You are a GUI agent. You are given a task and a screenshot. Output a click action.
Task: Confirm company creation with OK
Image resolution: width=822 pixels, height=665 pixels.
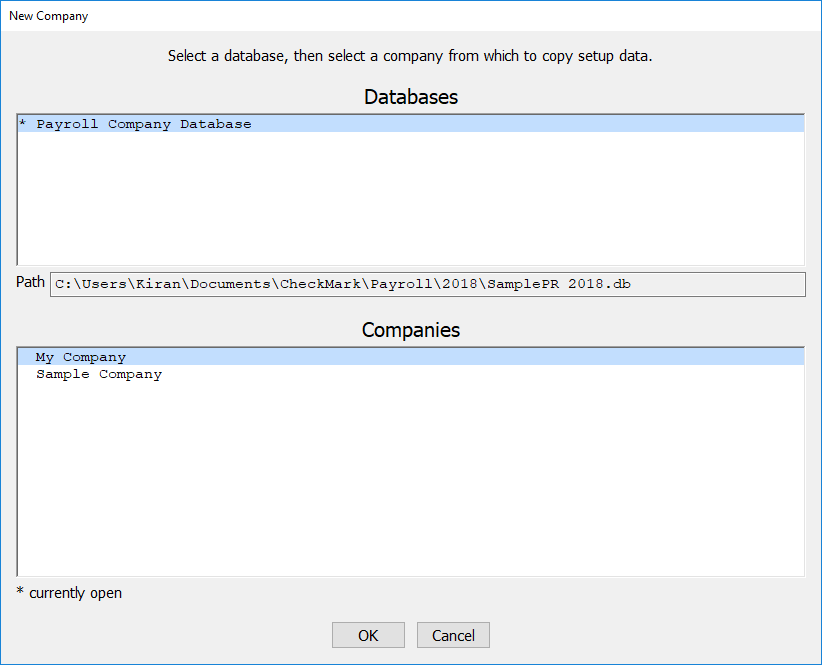click(368, 635)
